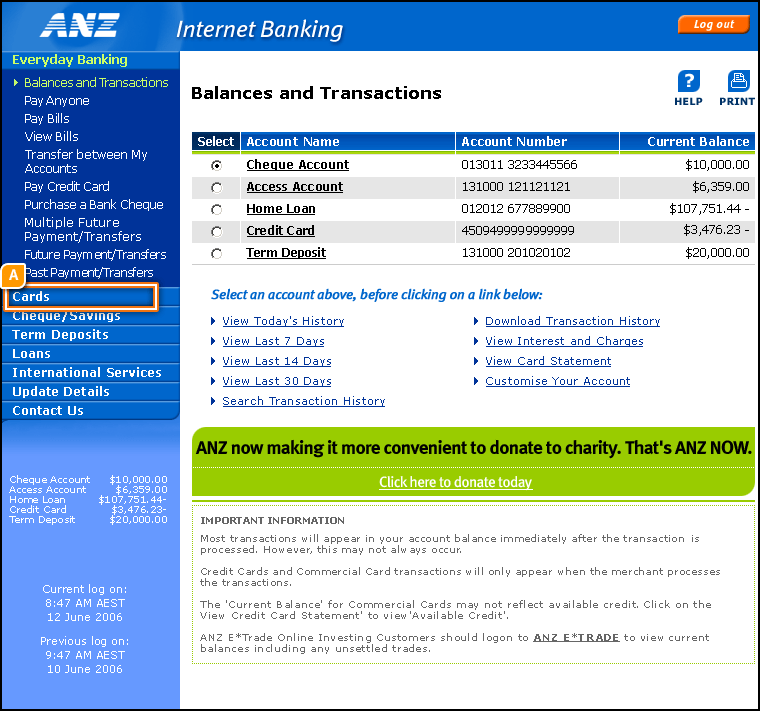Open Pay Bills in the sidebar
The image size is (760, 711).
[x=47, y=119]
